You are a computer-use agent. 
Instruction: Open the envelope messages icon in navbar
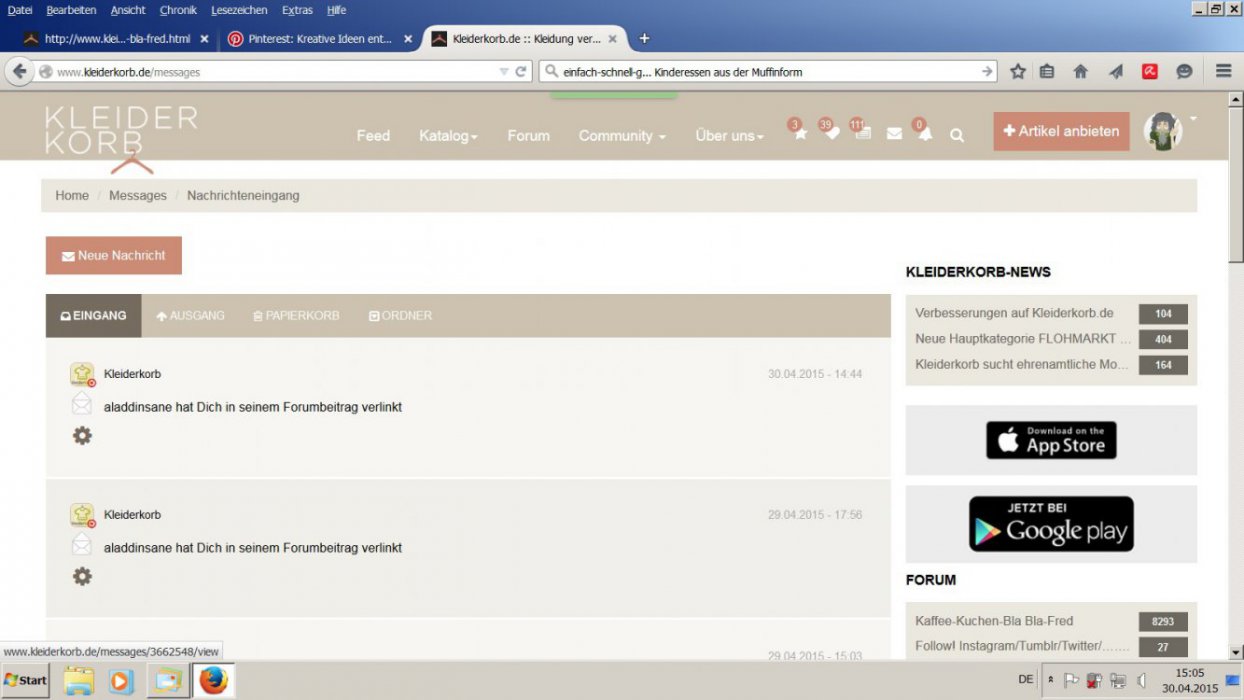(x=894, y=135)
